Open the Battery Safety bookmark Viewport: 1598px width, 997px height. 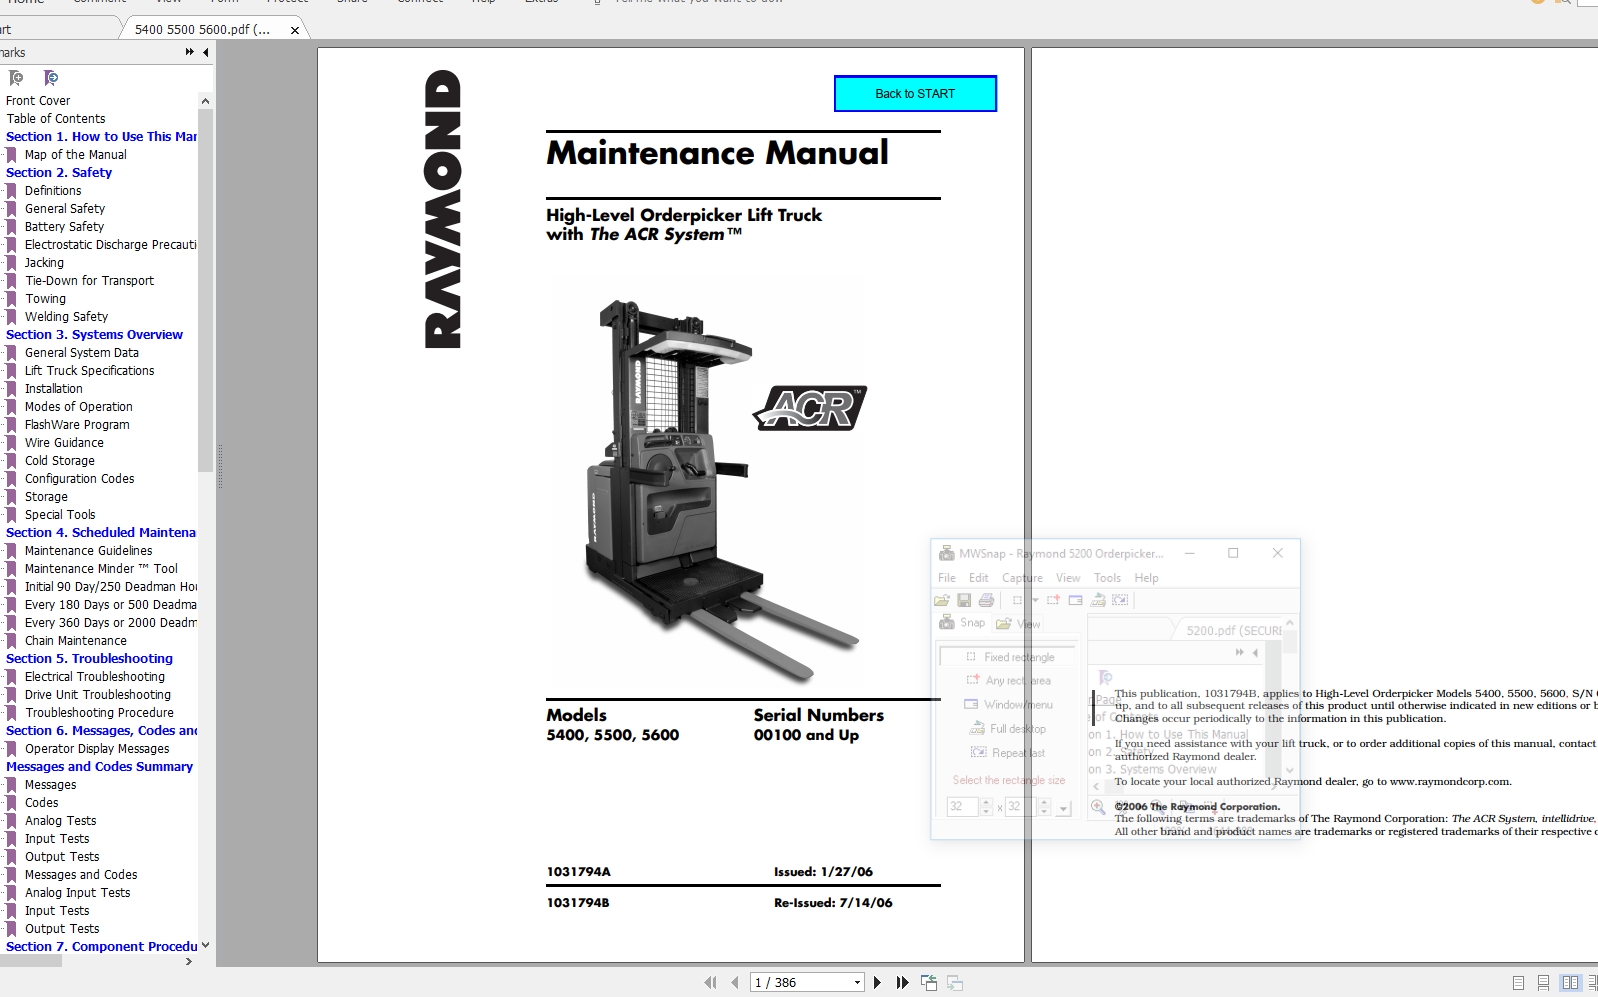click(x=64, y=227)
